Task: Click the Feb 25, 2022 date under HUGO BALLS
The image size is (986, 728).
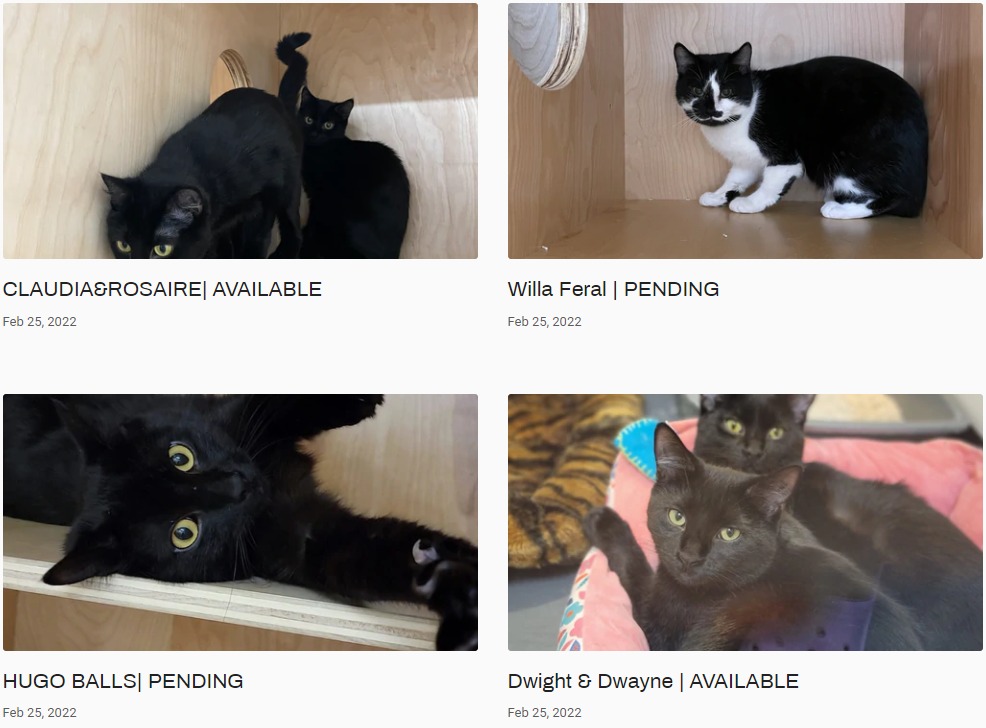Action: 40,712
